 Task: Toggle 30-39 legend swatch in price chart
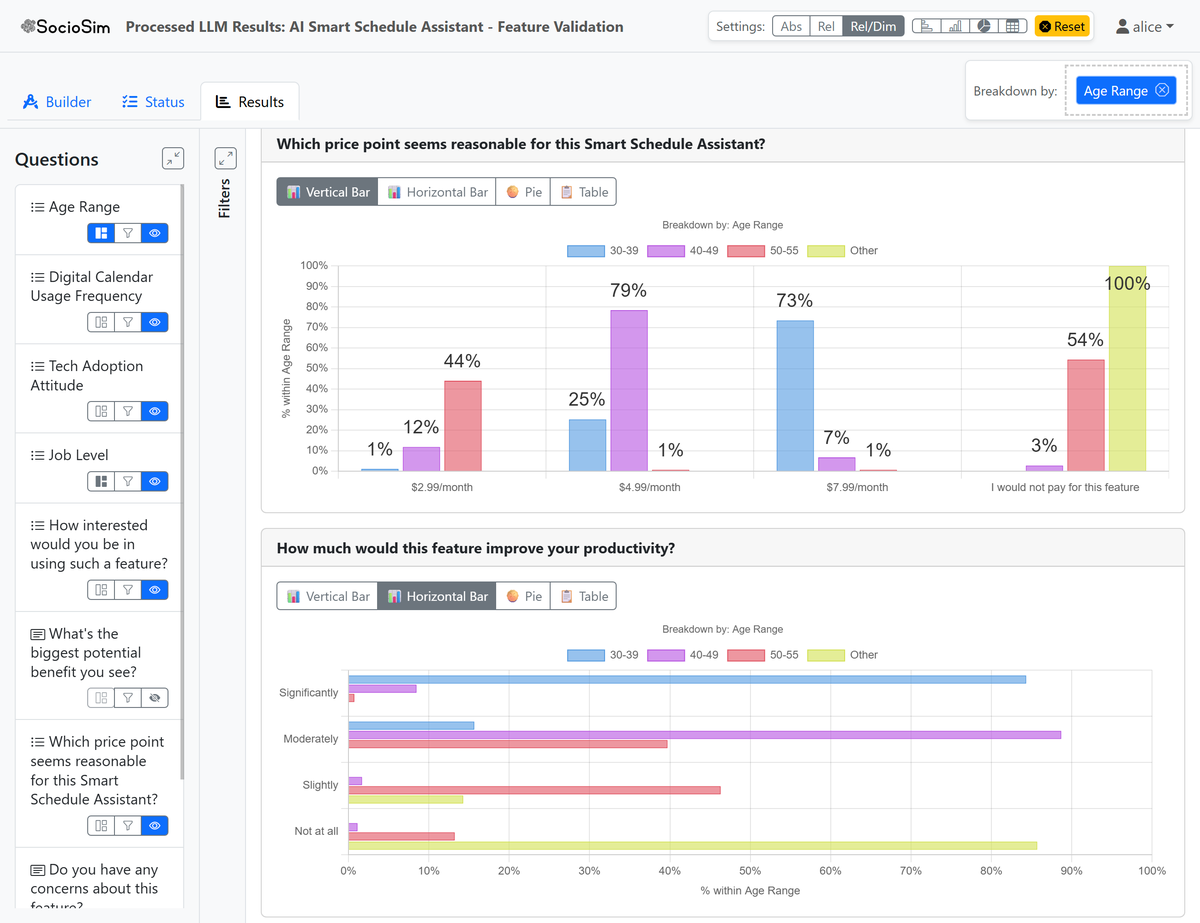(x=586, y=251)
